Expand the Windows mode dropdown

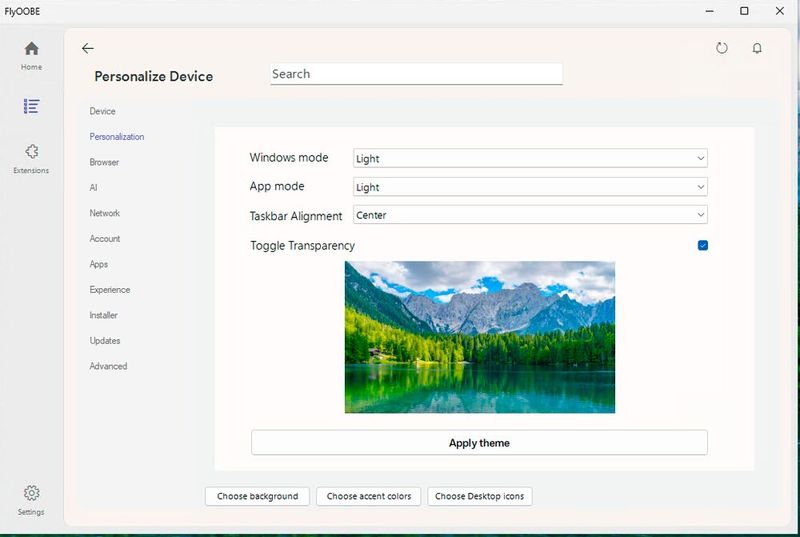530,158
